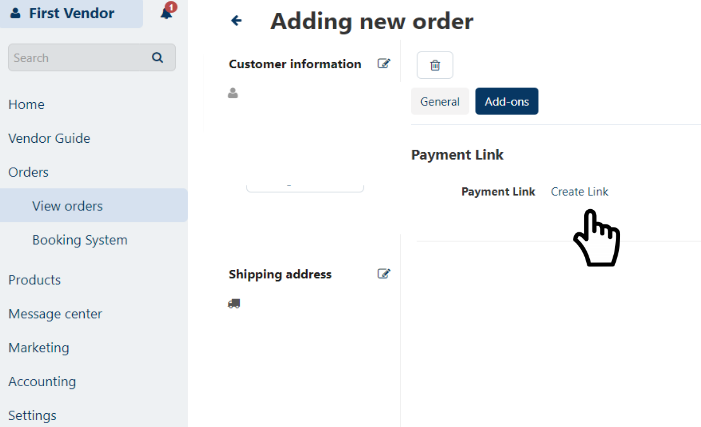
Task: Go back using the arrow icon
Action: coord(236,21)
